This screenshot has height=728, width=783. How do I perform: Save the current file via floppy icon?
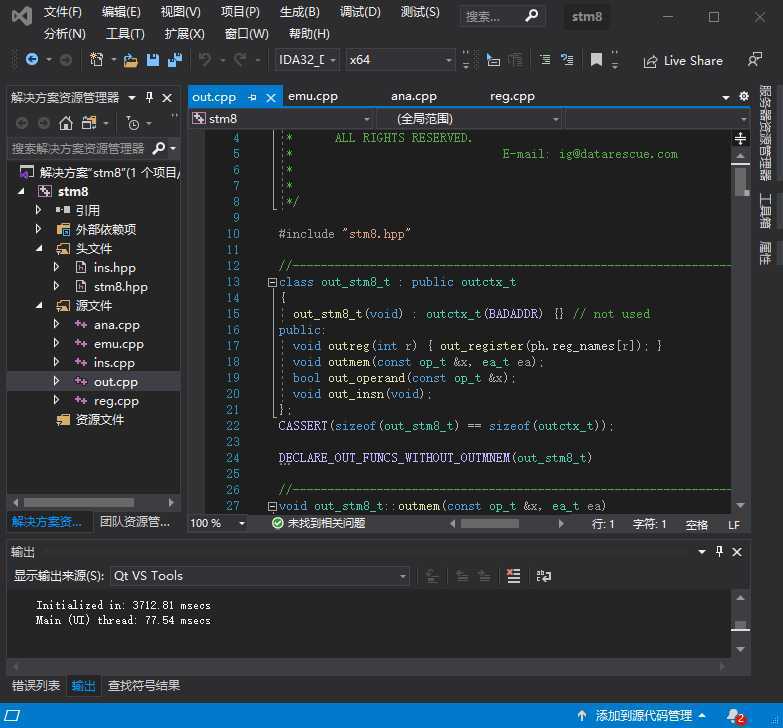(153, 60)
